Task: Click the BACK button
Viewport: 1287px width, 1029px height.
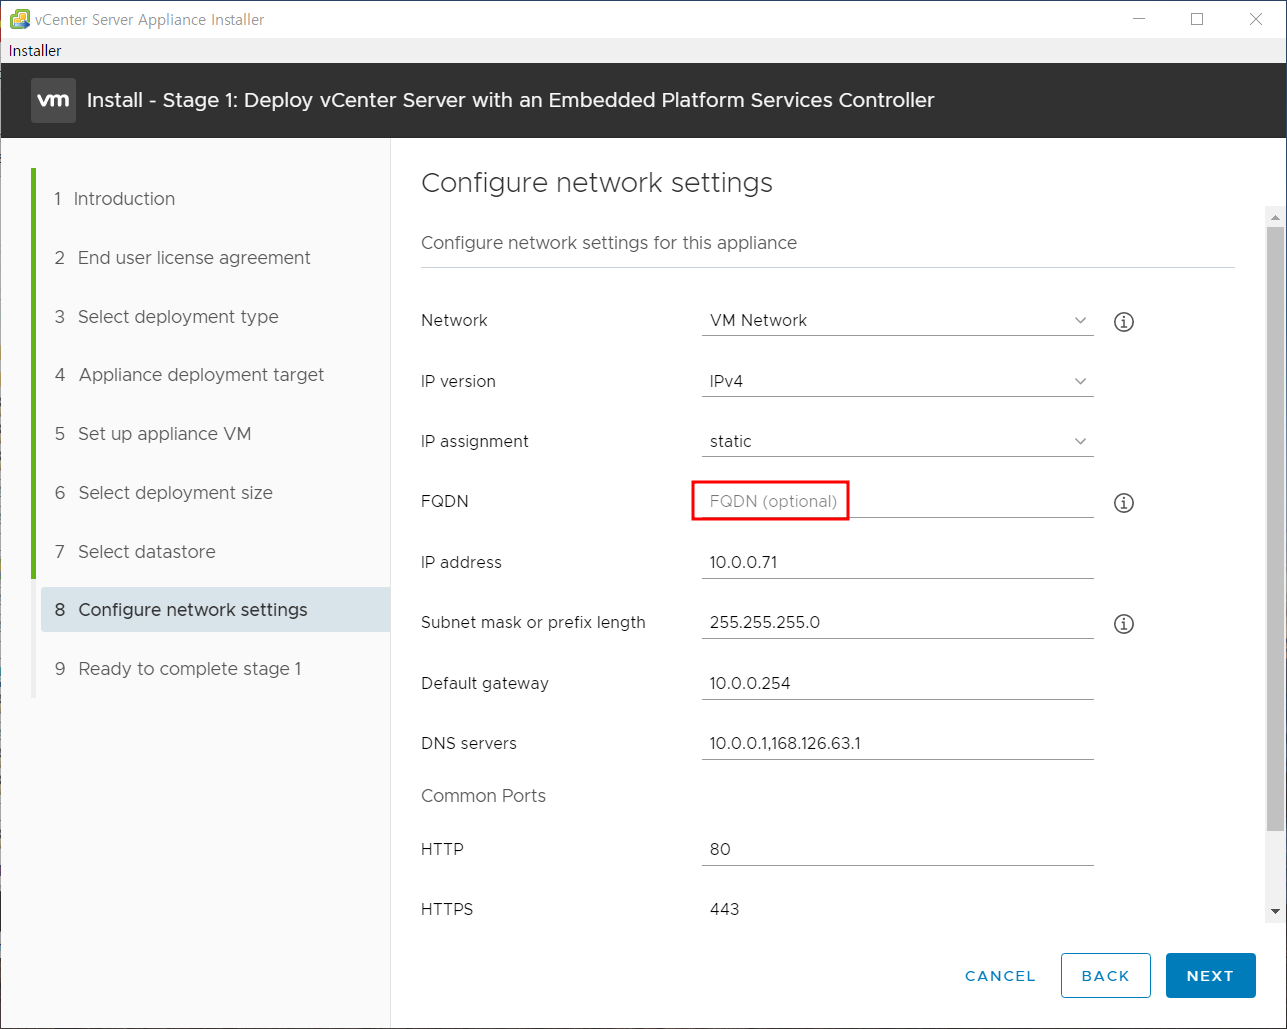Action: pos(1105,976)
